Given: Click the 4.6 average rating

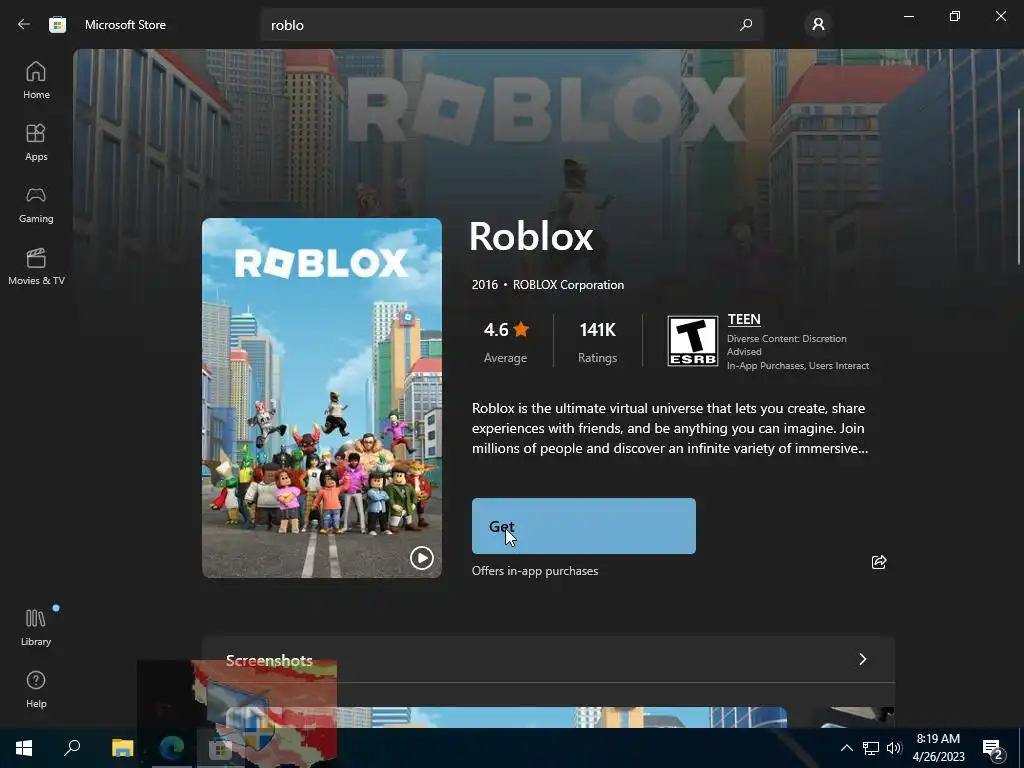Looking at the screenshot, I should (x=505, y=341).
